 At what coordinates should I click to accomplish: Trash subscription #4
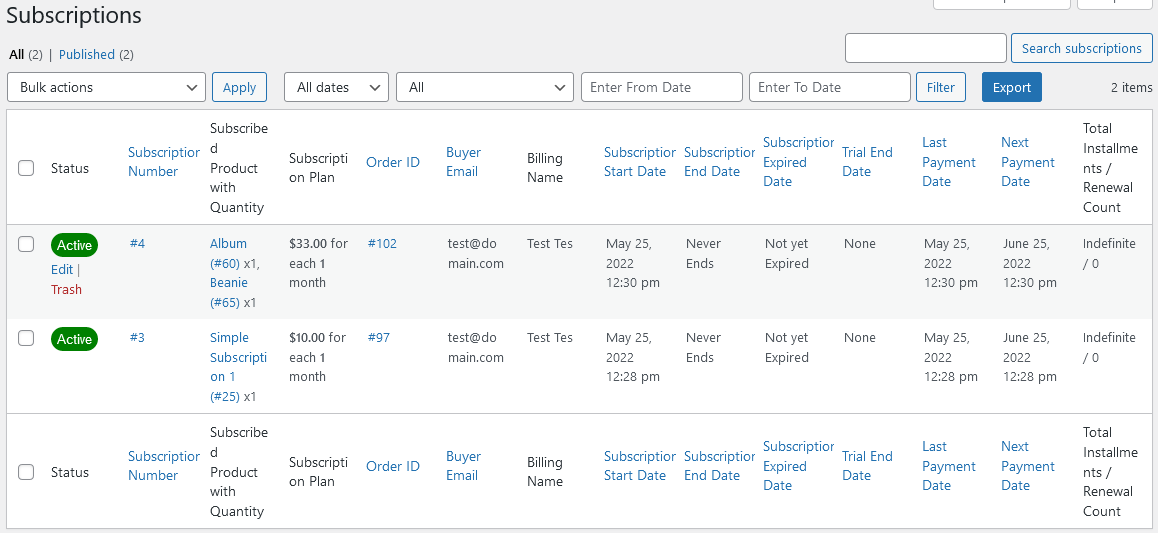pyautogui.click(x=66, y=289)
